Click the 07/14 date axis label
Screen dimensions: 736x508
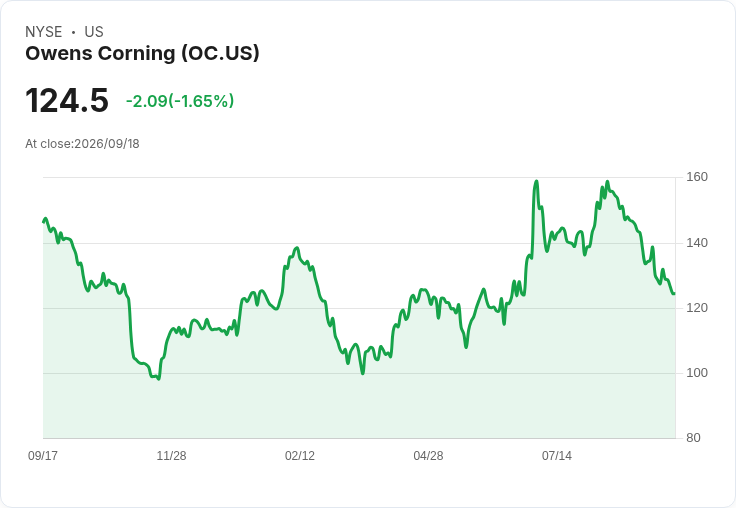tap(557, 455)
